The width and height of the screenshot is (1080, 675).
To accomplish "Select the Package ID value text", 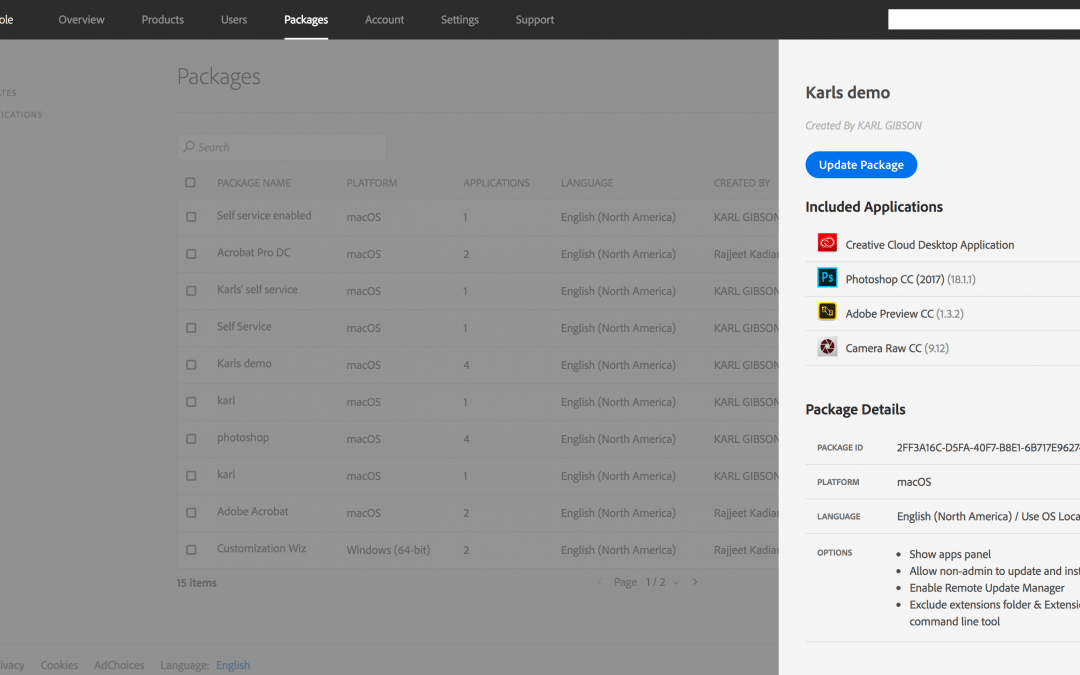I will pos(988,447).
